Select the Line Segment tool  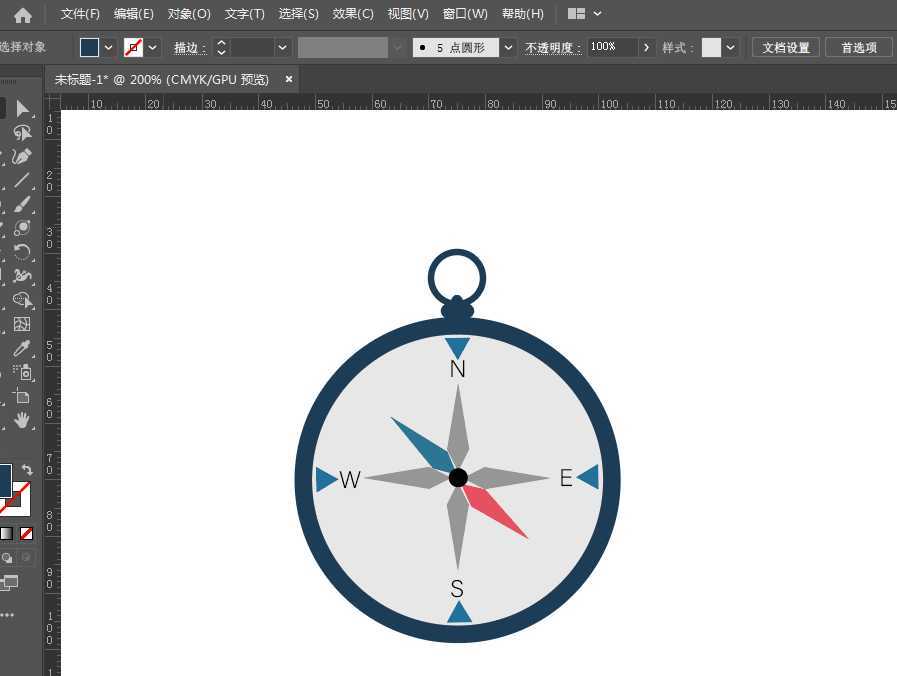tap(22, 181)
